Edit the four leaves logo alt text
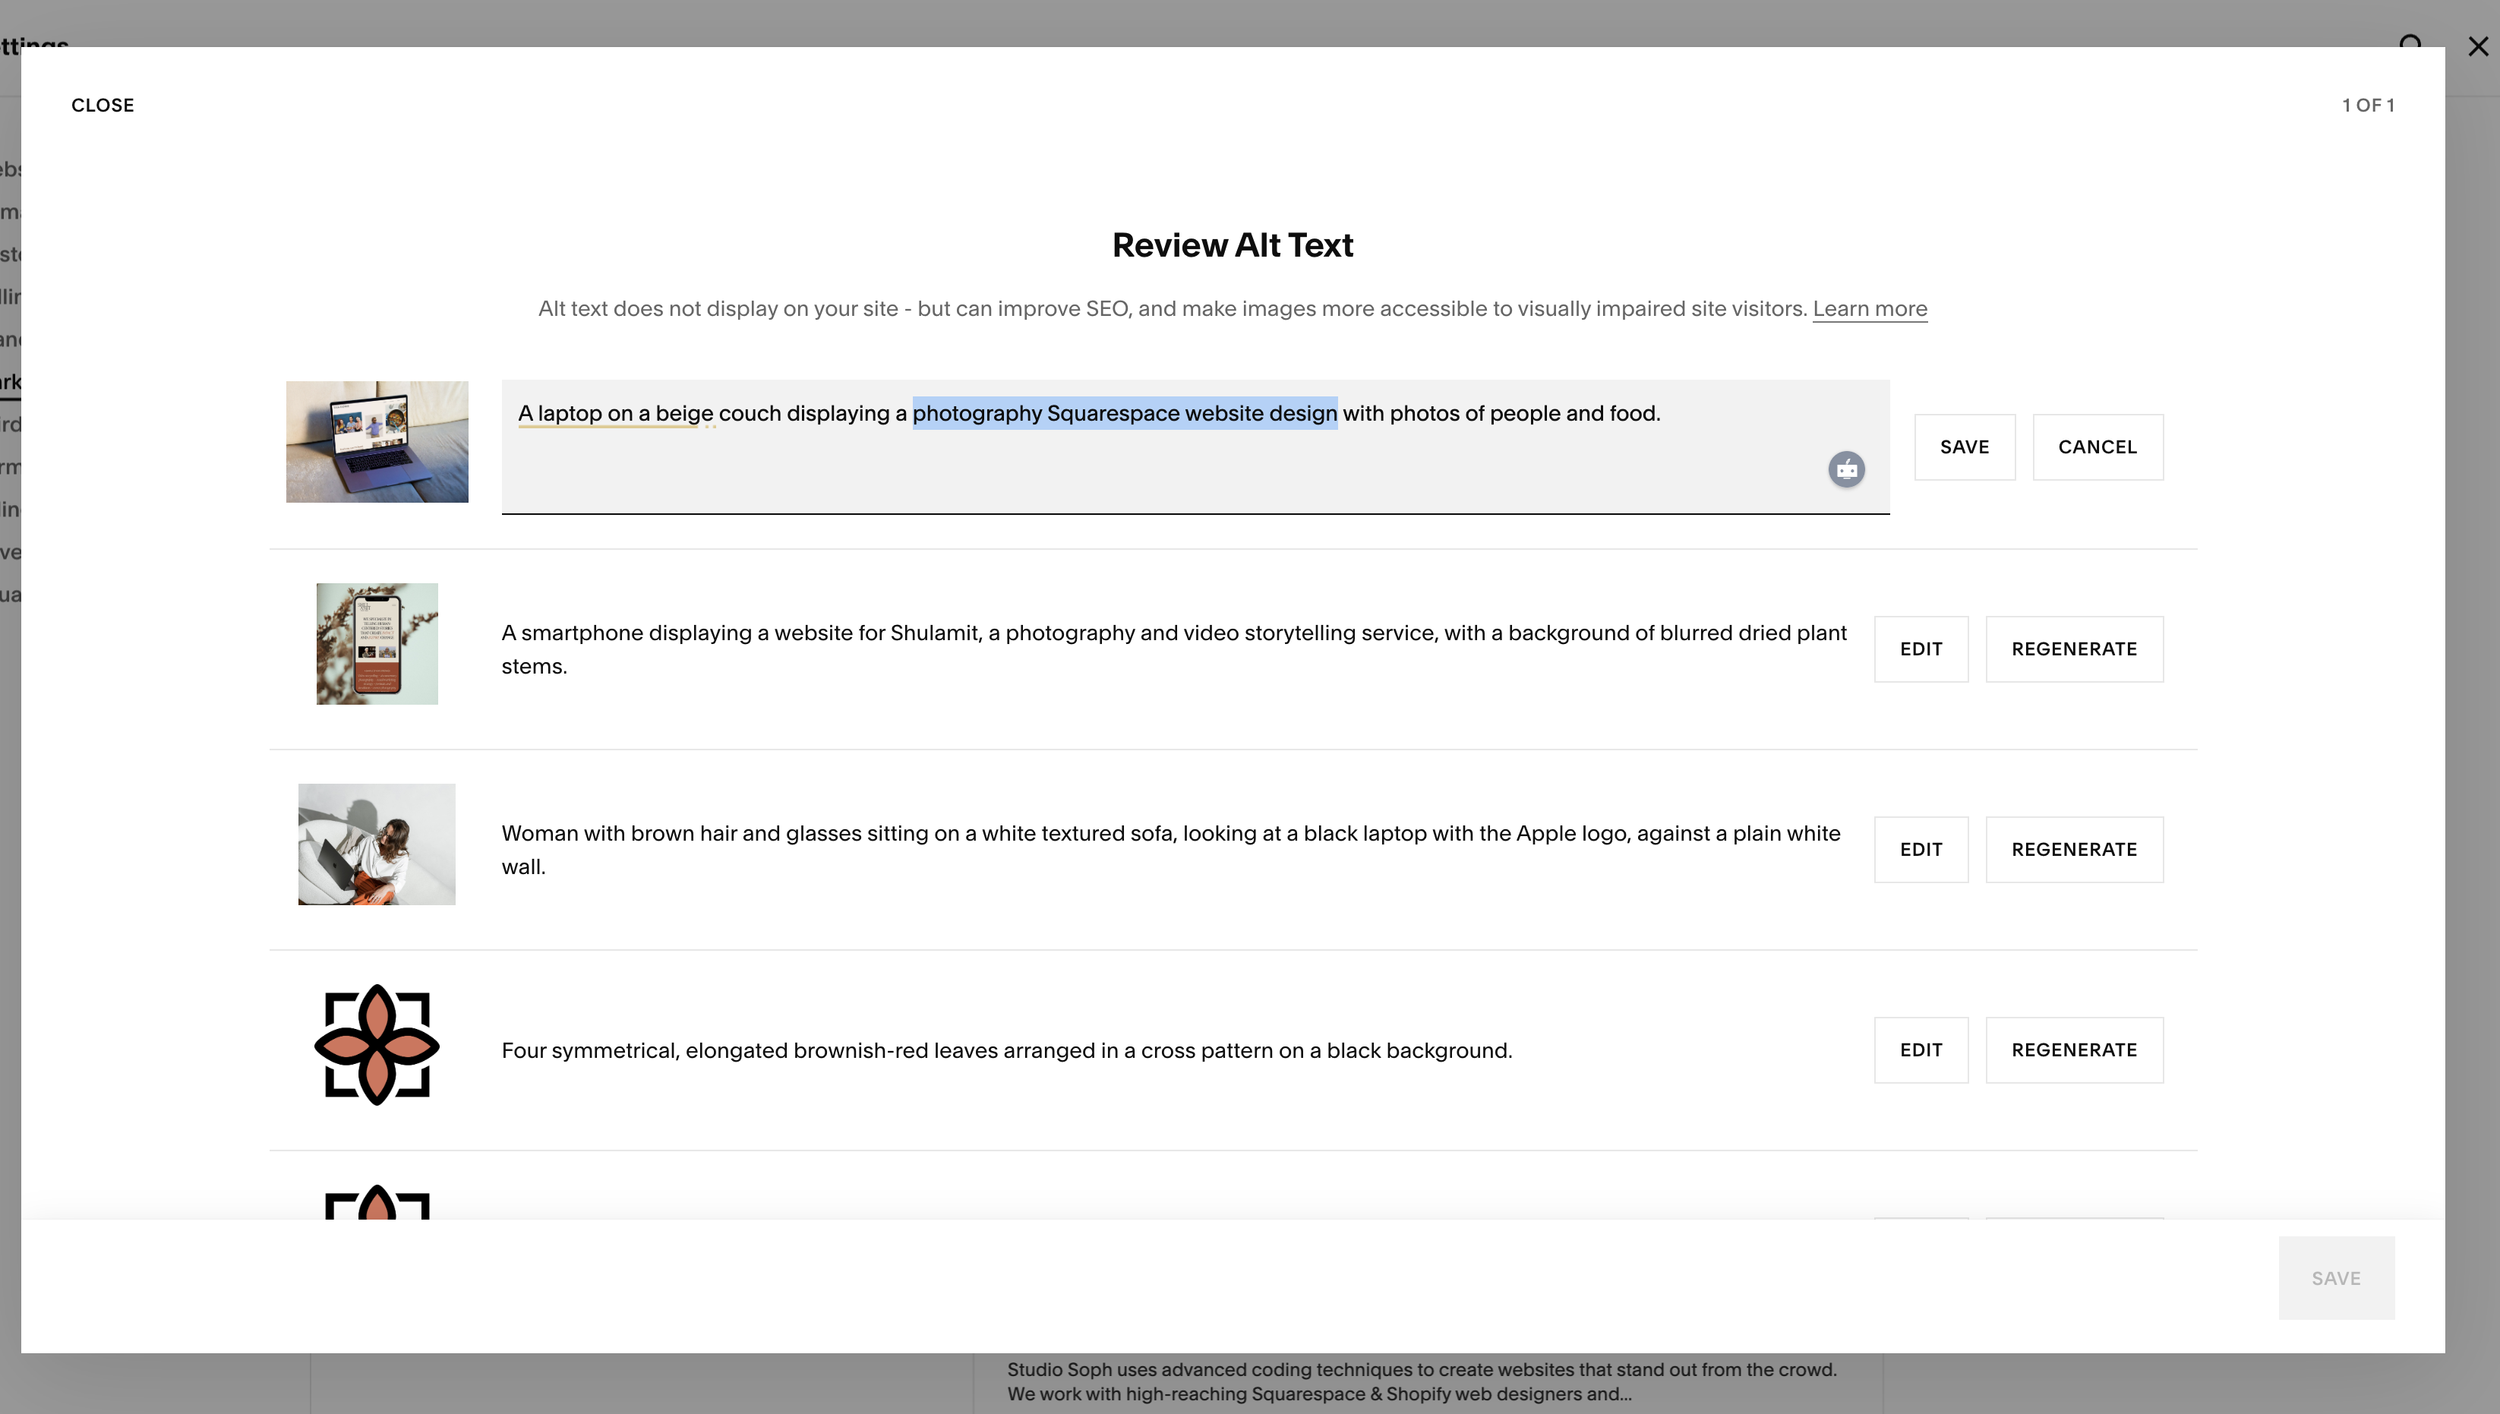Screen dimensions: 2500x1414 [1920, 1050]
